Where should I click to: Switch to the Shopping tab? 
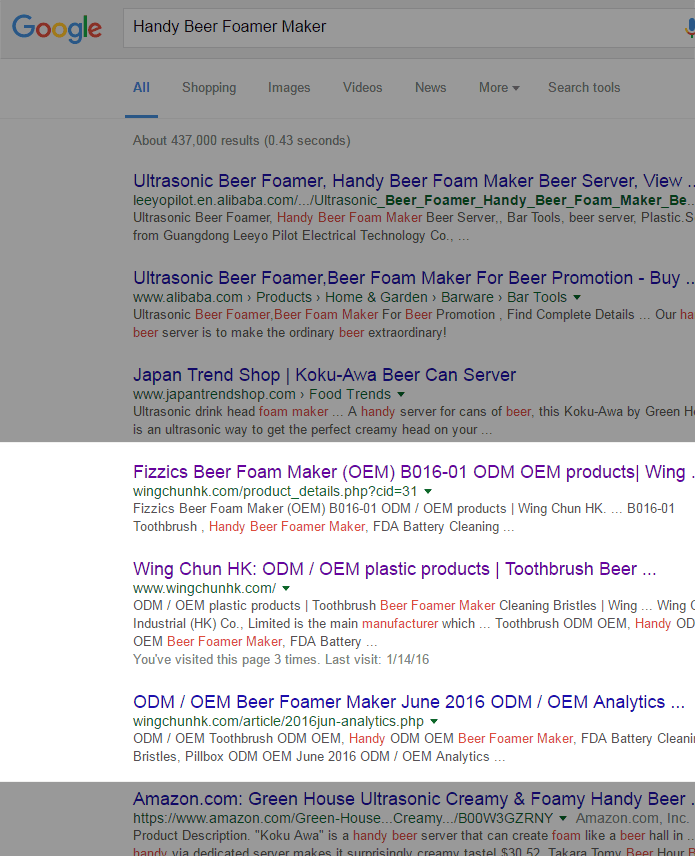(209, 87)
